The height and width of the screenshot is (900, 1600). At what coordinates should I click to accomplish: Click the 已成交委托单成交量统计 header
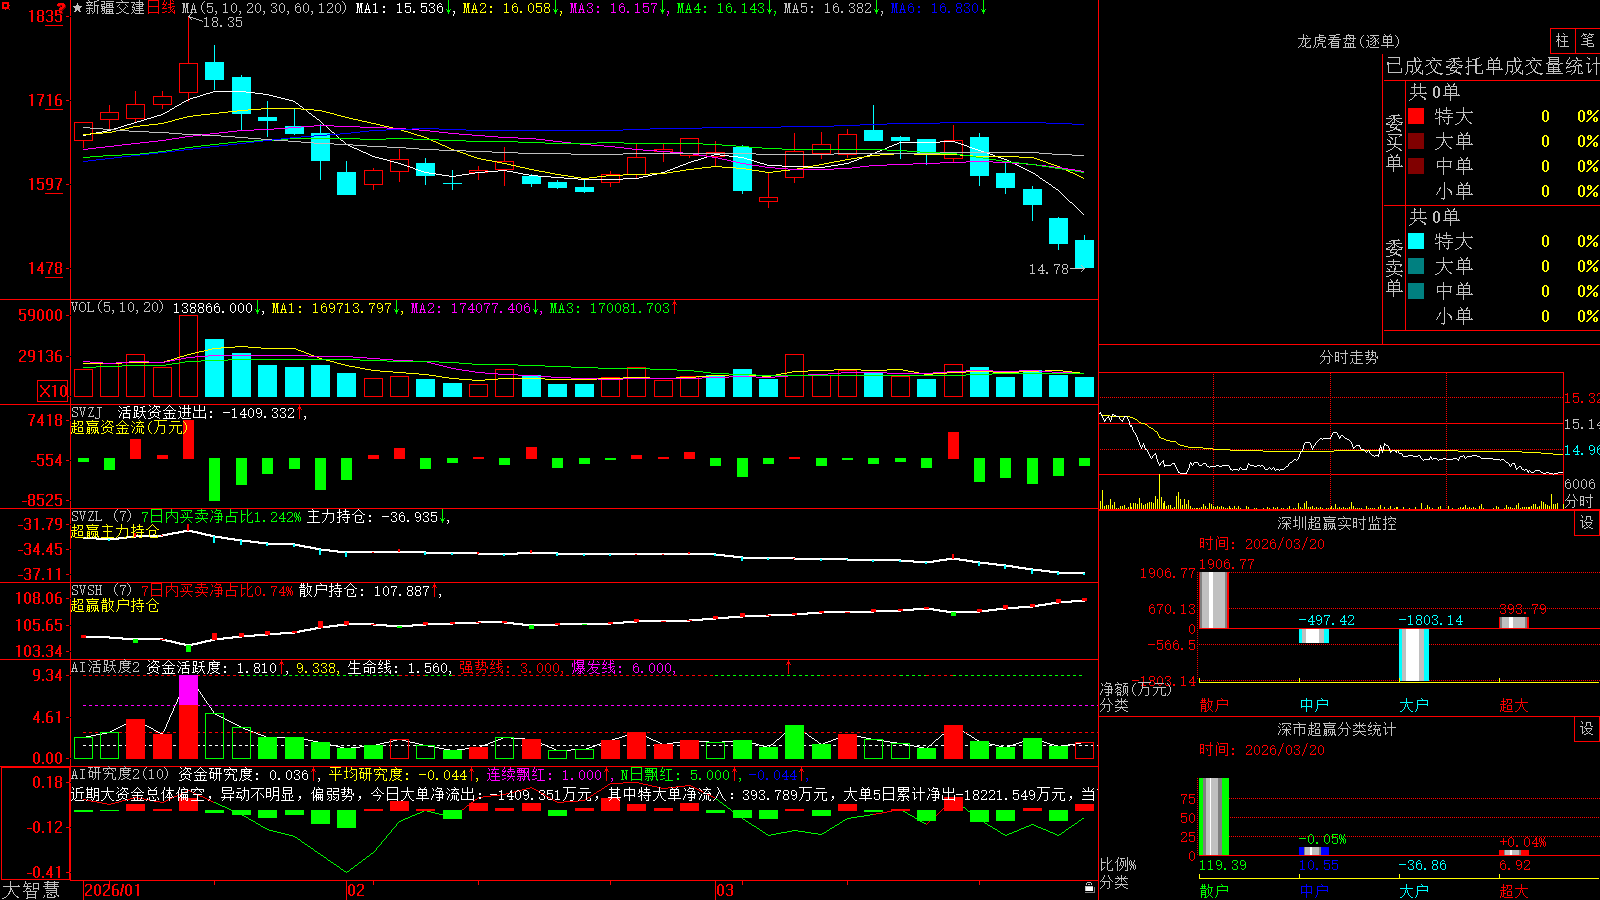pyautogui.click(x=1492, y=66)
